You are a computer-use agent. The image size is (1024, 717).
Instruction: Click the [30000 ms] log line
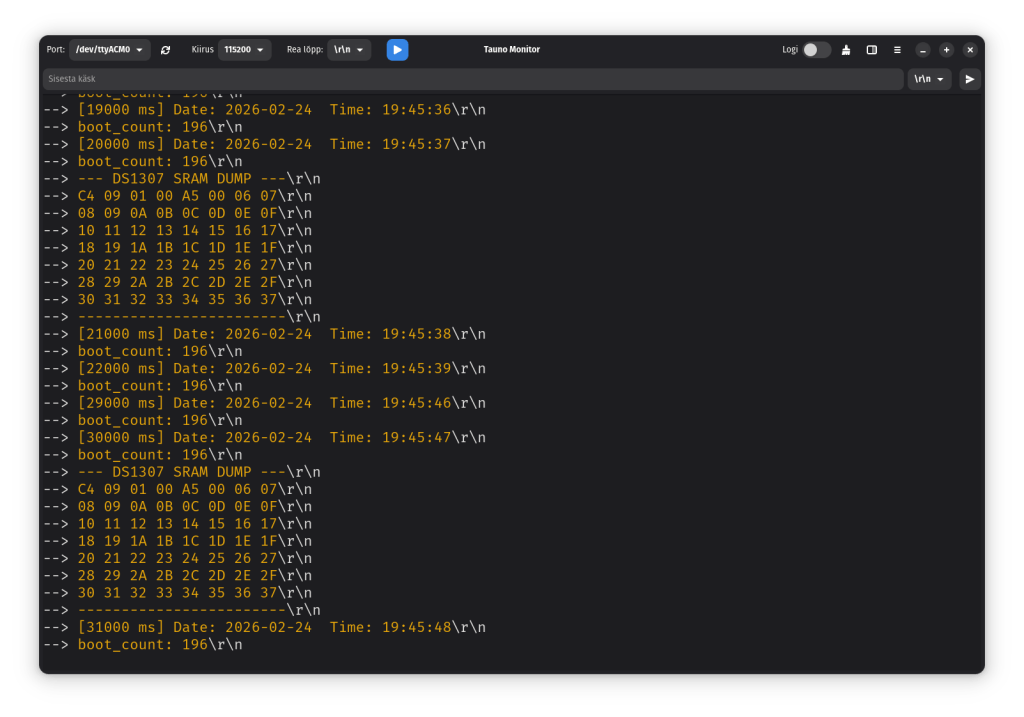coord(280,437)
